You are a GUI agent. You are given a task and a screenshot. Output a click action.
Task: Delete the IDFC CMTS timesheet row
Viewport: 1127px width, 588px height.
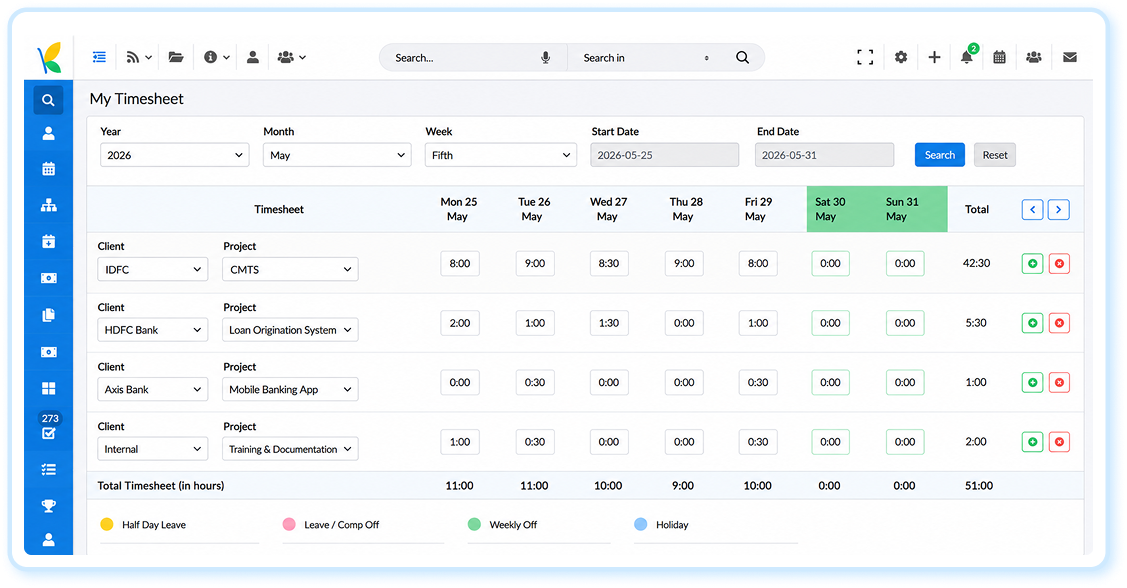click(x=1059, y=264)
